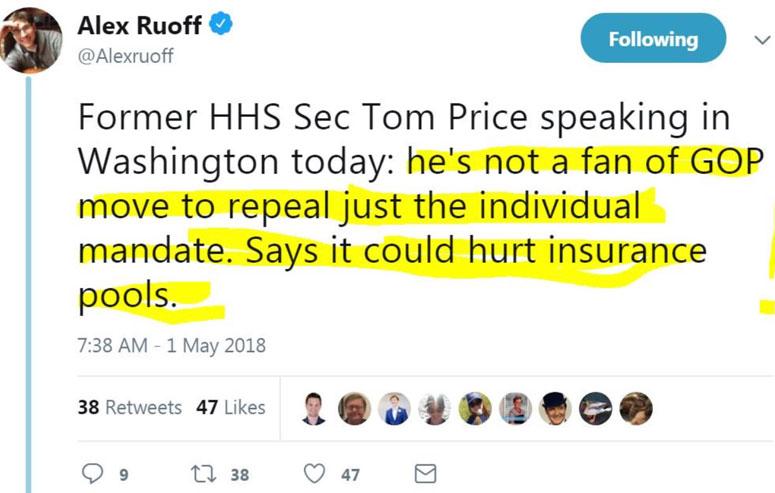Click the second liker avatar with glasses

354,408
